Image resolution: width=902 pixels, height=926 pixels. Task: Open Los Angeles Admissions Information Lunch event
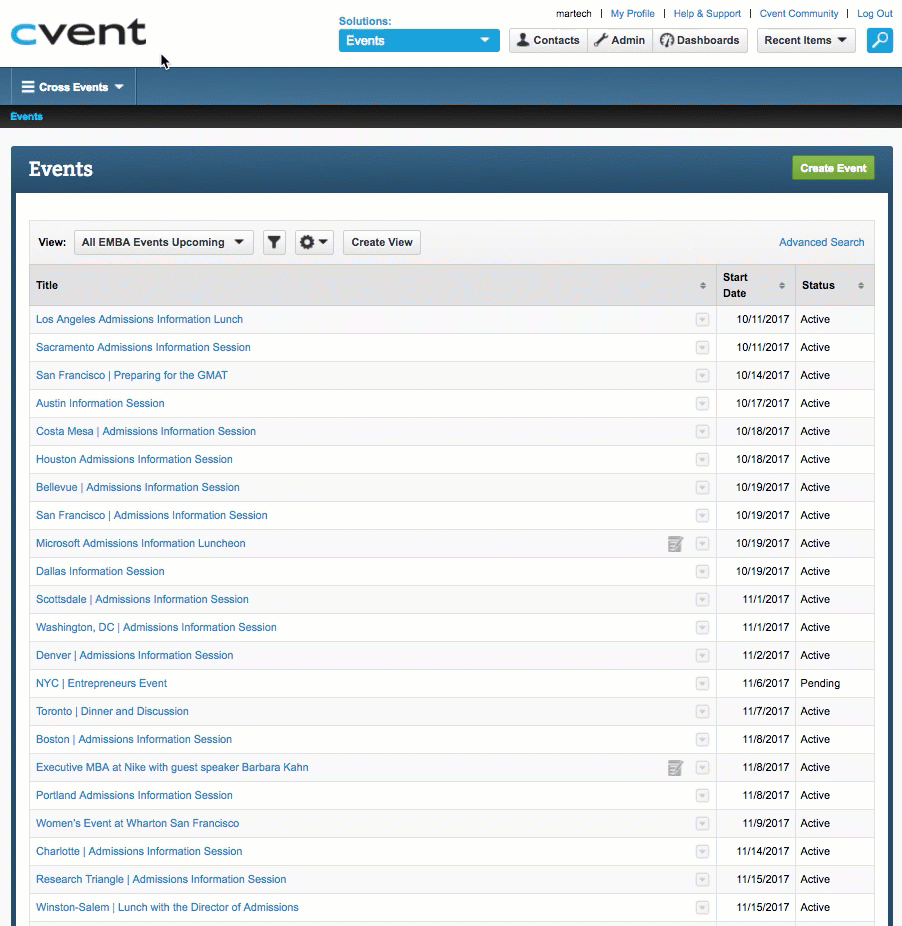pos(139,319)
